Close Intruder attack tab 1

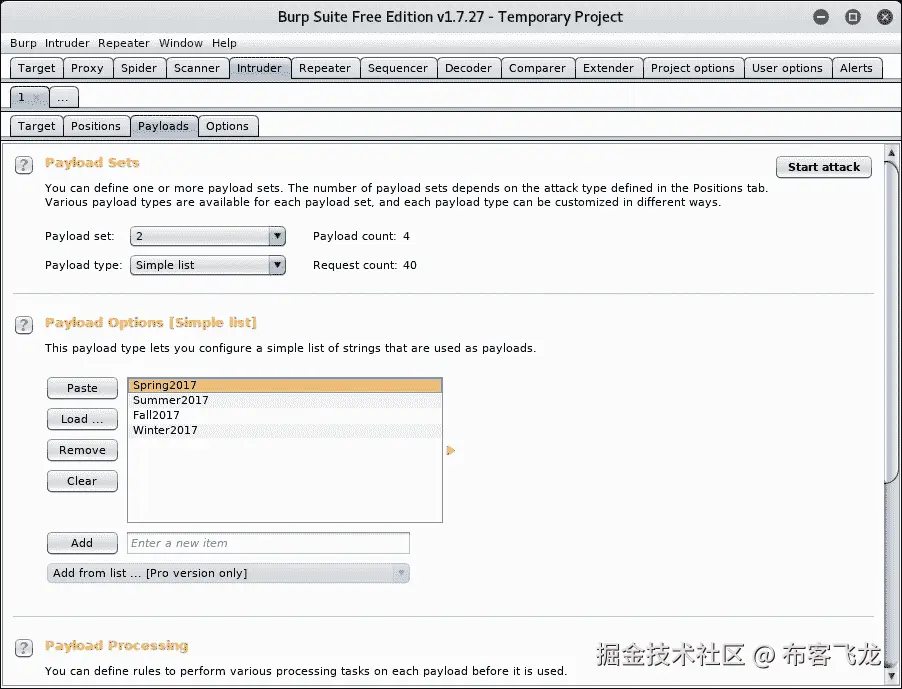pos(37,98)
